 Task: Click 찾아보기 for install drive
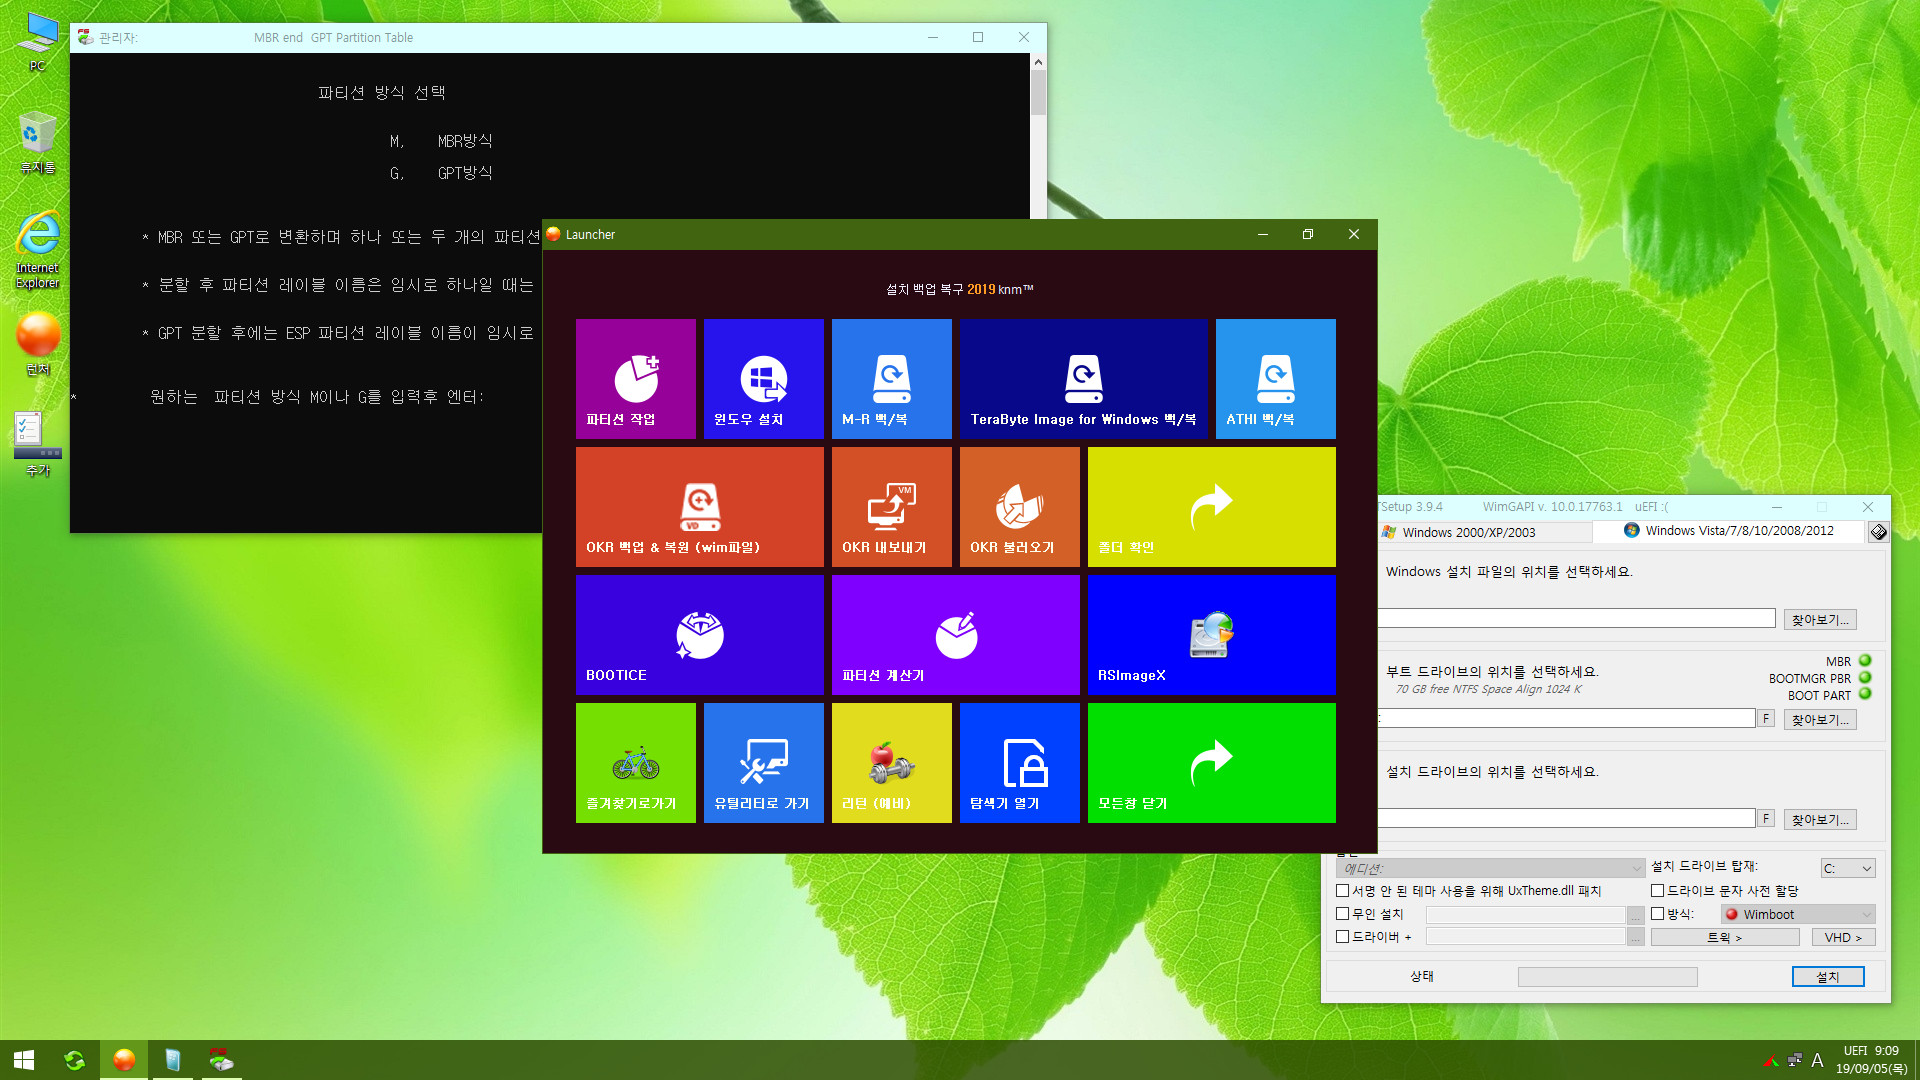1820,820
